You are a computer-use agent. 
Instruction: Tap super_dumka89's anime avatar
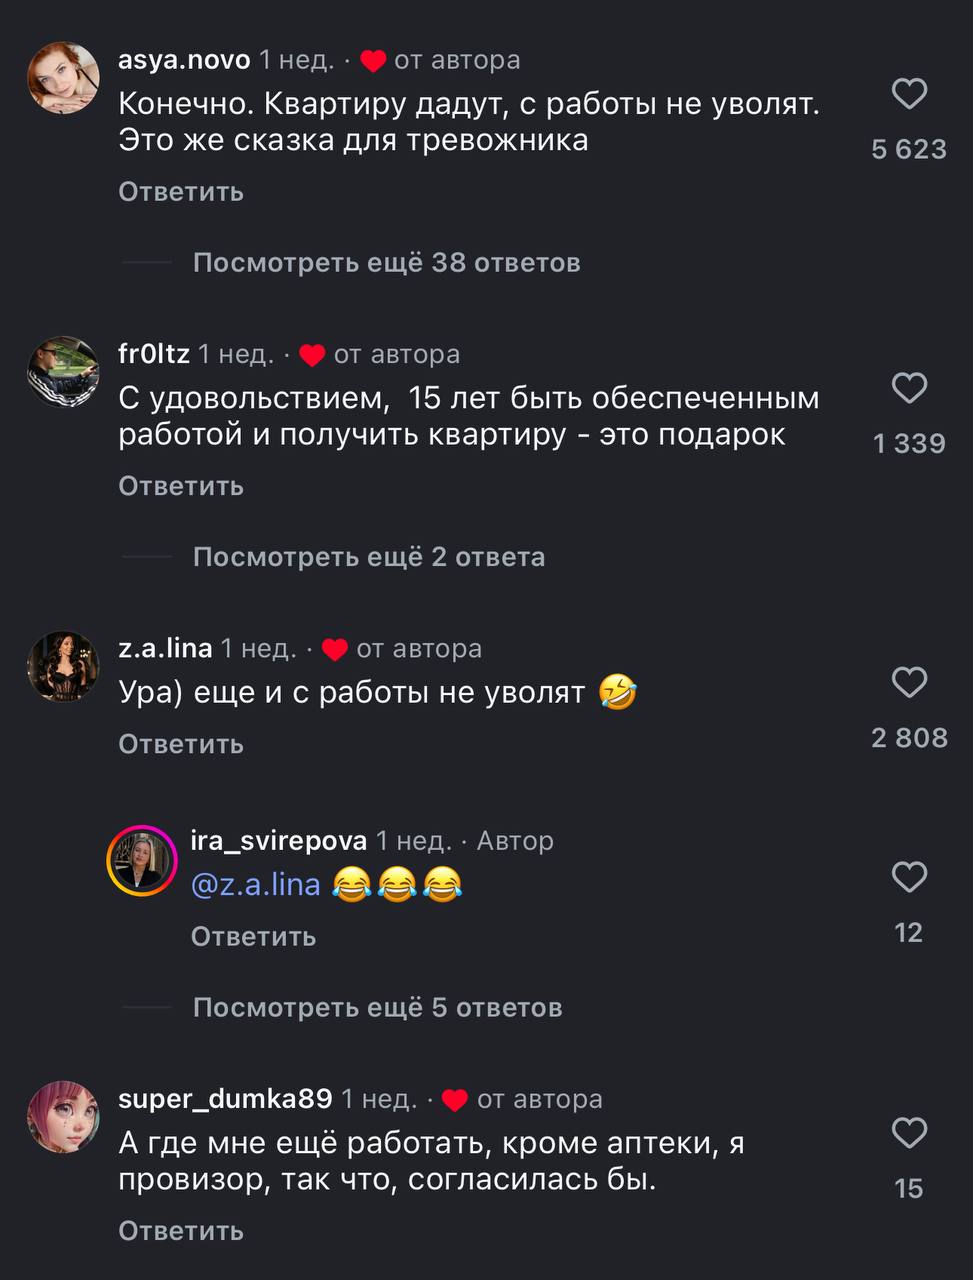click(x=63, y=1116)
